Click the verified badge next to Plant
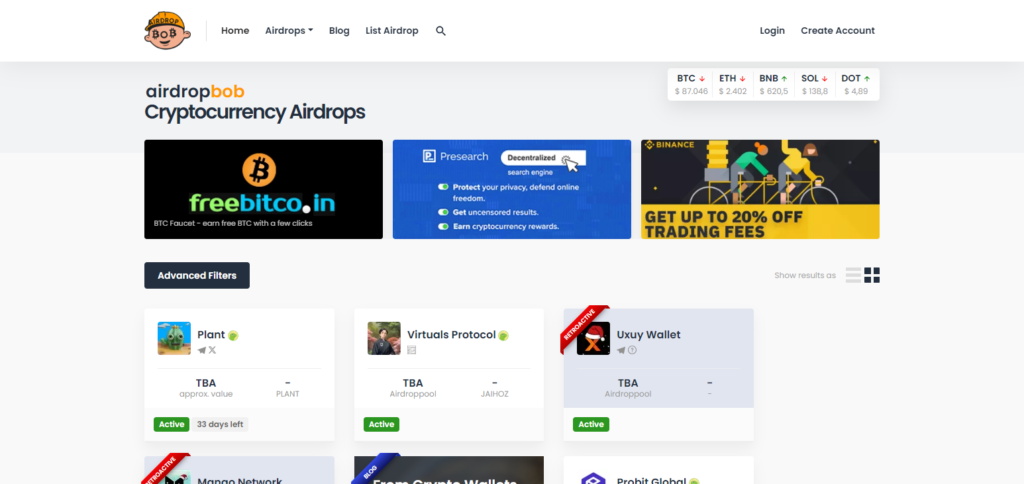1024x484 pixels. pyautogui.click(x=233, y=336)
